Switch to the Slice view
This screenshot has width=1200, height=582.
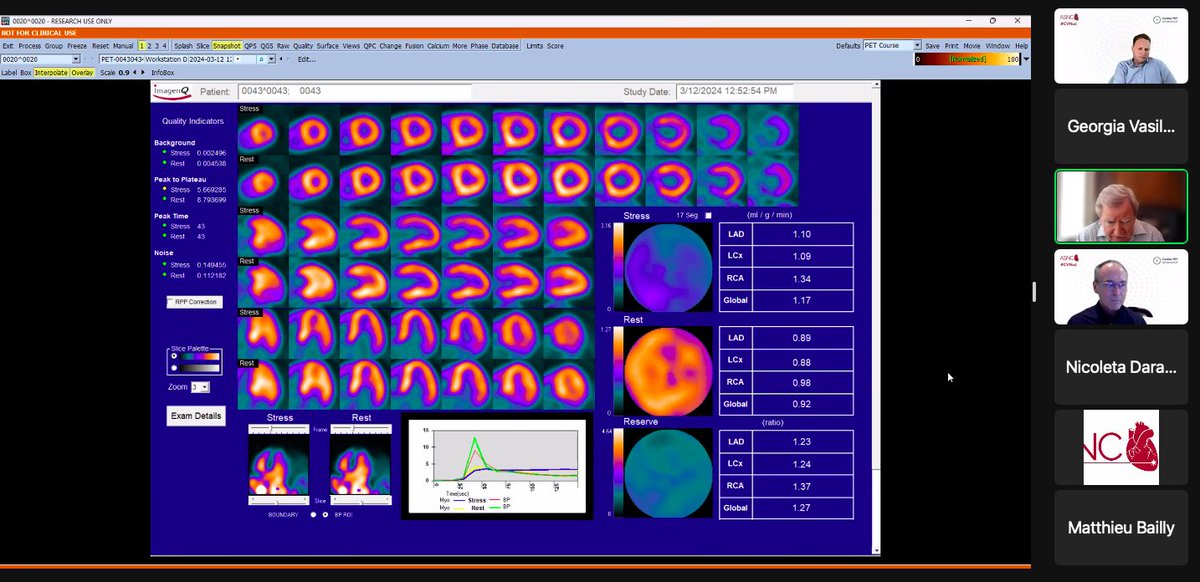click(203, 46)
